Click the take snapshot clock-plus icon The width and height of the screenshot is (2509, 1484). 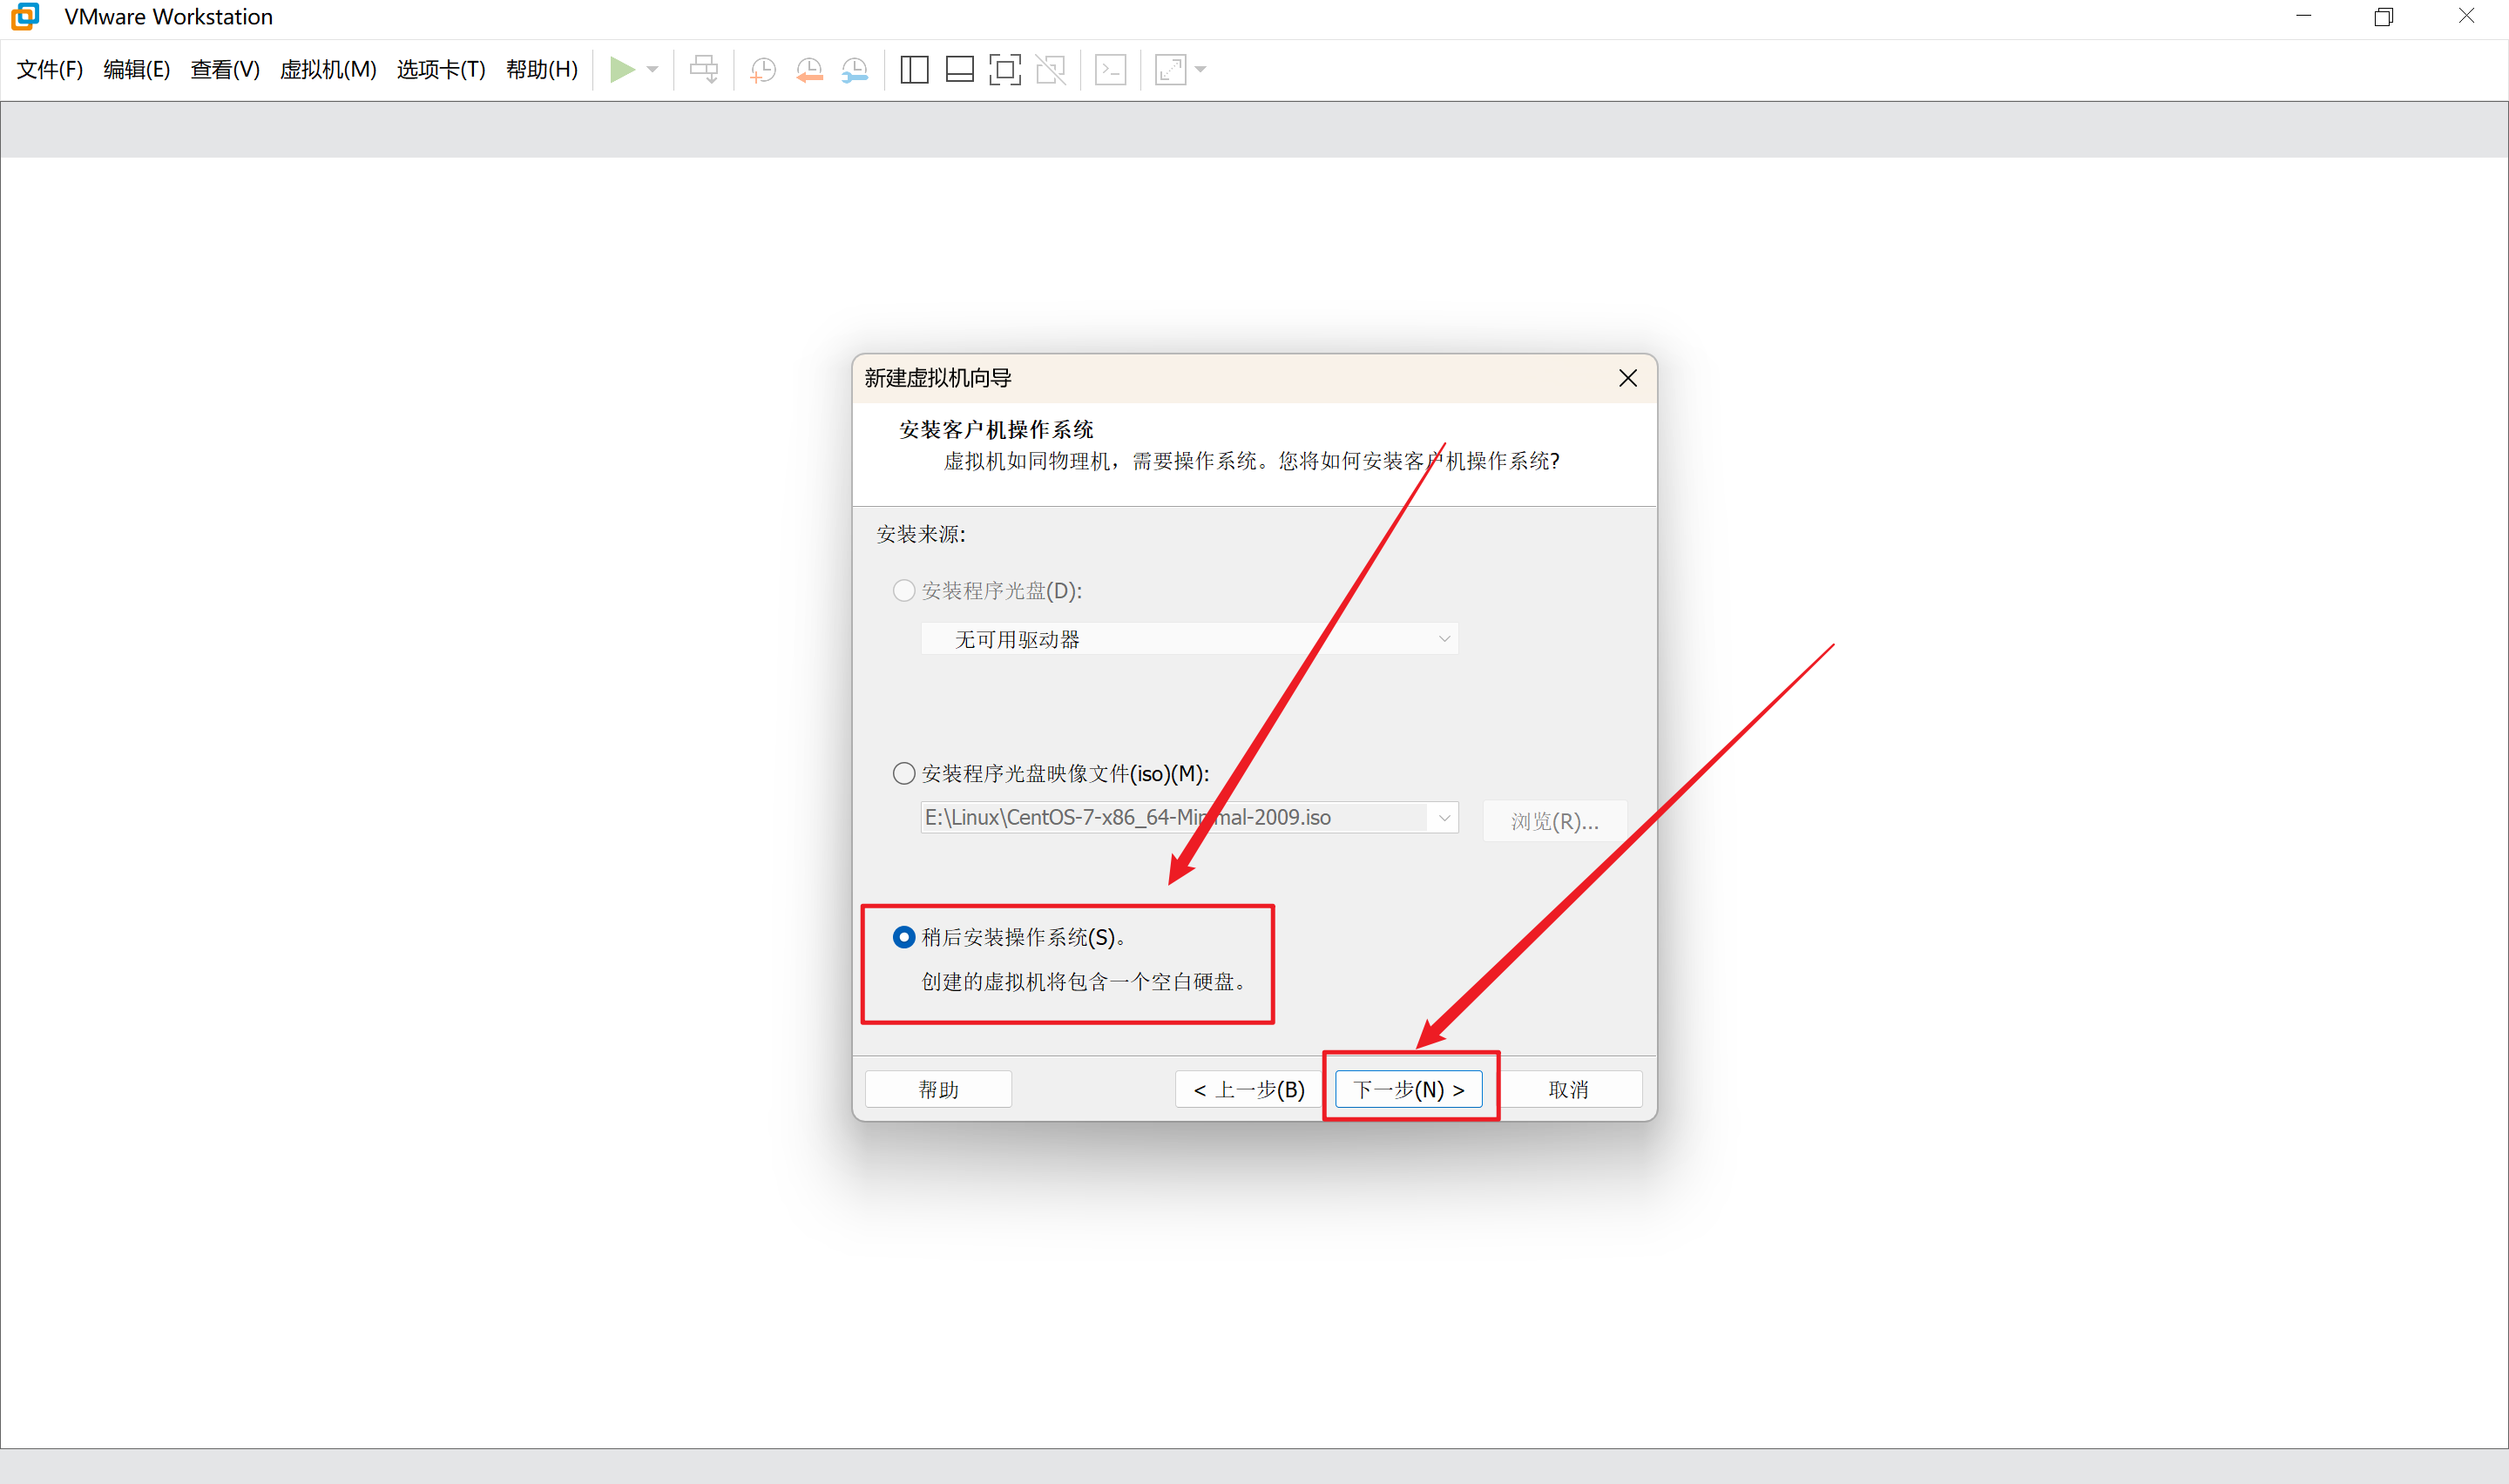click(763, 69)
